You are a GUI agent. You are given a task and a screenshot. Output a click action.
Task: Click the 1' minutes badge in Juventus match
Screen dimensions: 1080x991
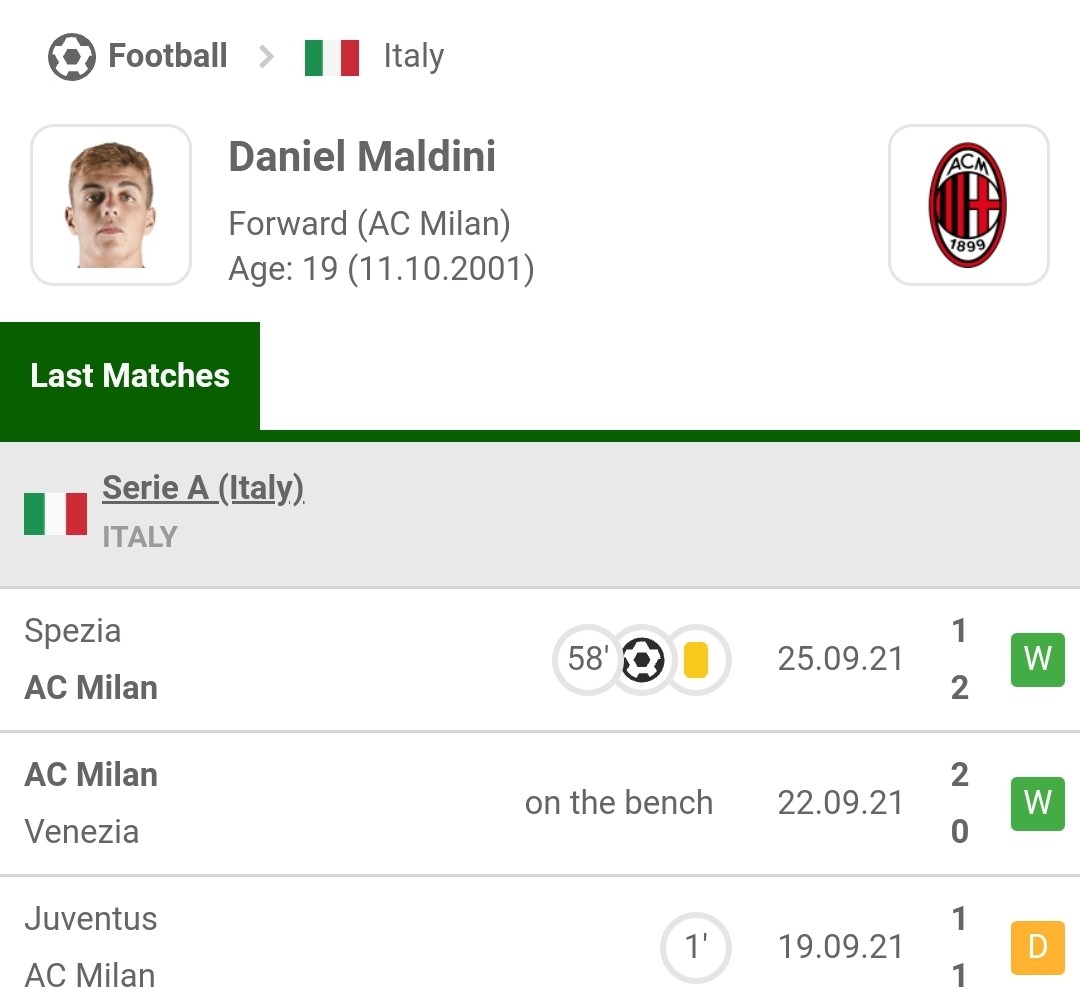click(696, 948)
